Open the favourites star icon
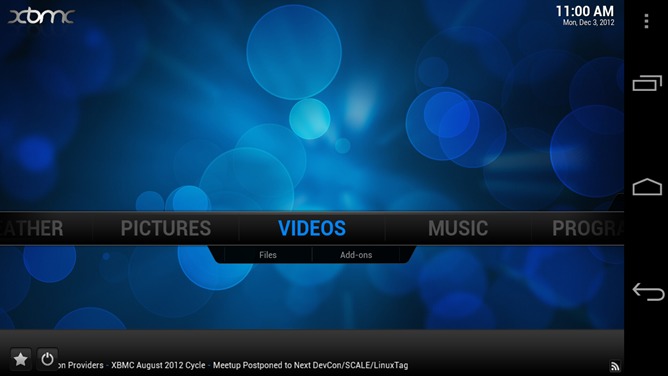This screenshot has height=376, width=668. click(20, 359)
